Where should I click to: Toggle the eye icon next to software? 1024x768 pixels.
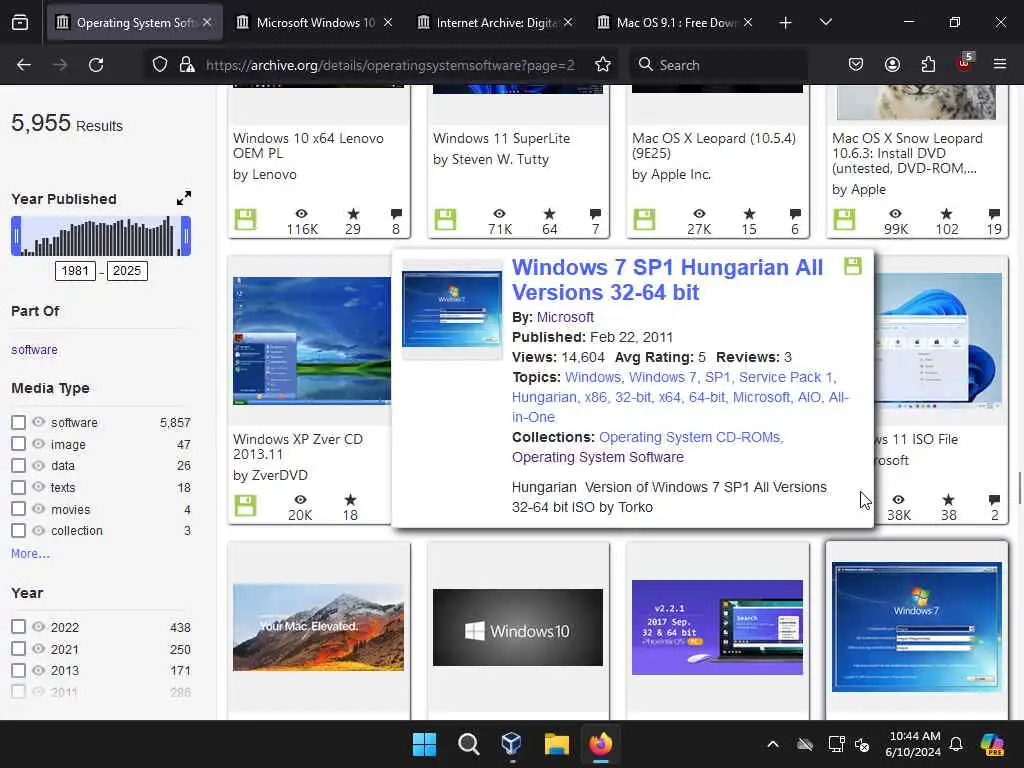coord(39,422)
